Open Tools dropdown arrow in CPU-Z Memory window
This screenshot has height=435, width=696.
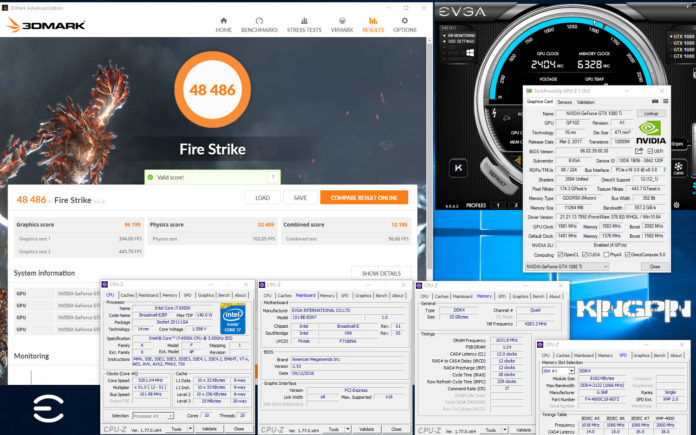pyautogui.click(x=504, y=430)
